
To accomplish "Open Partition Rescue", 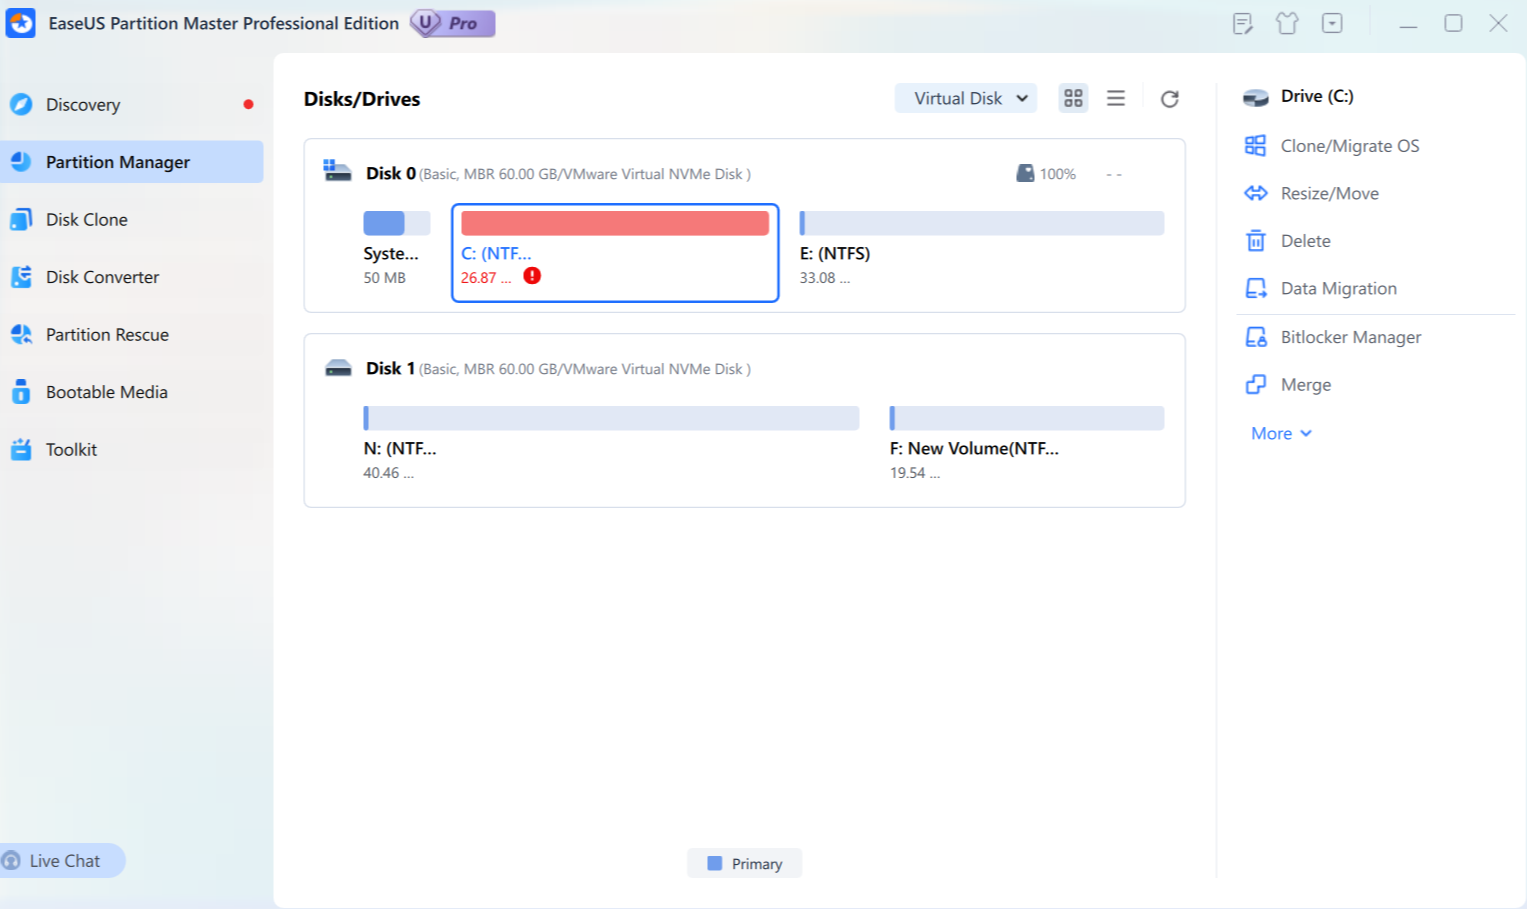I will [132, 335].
